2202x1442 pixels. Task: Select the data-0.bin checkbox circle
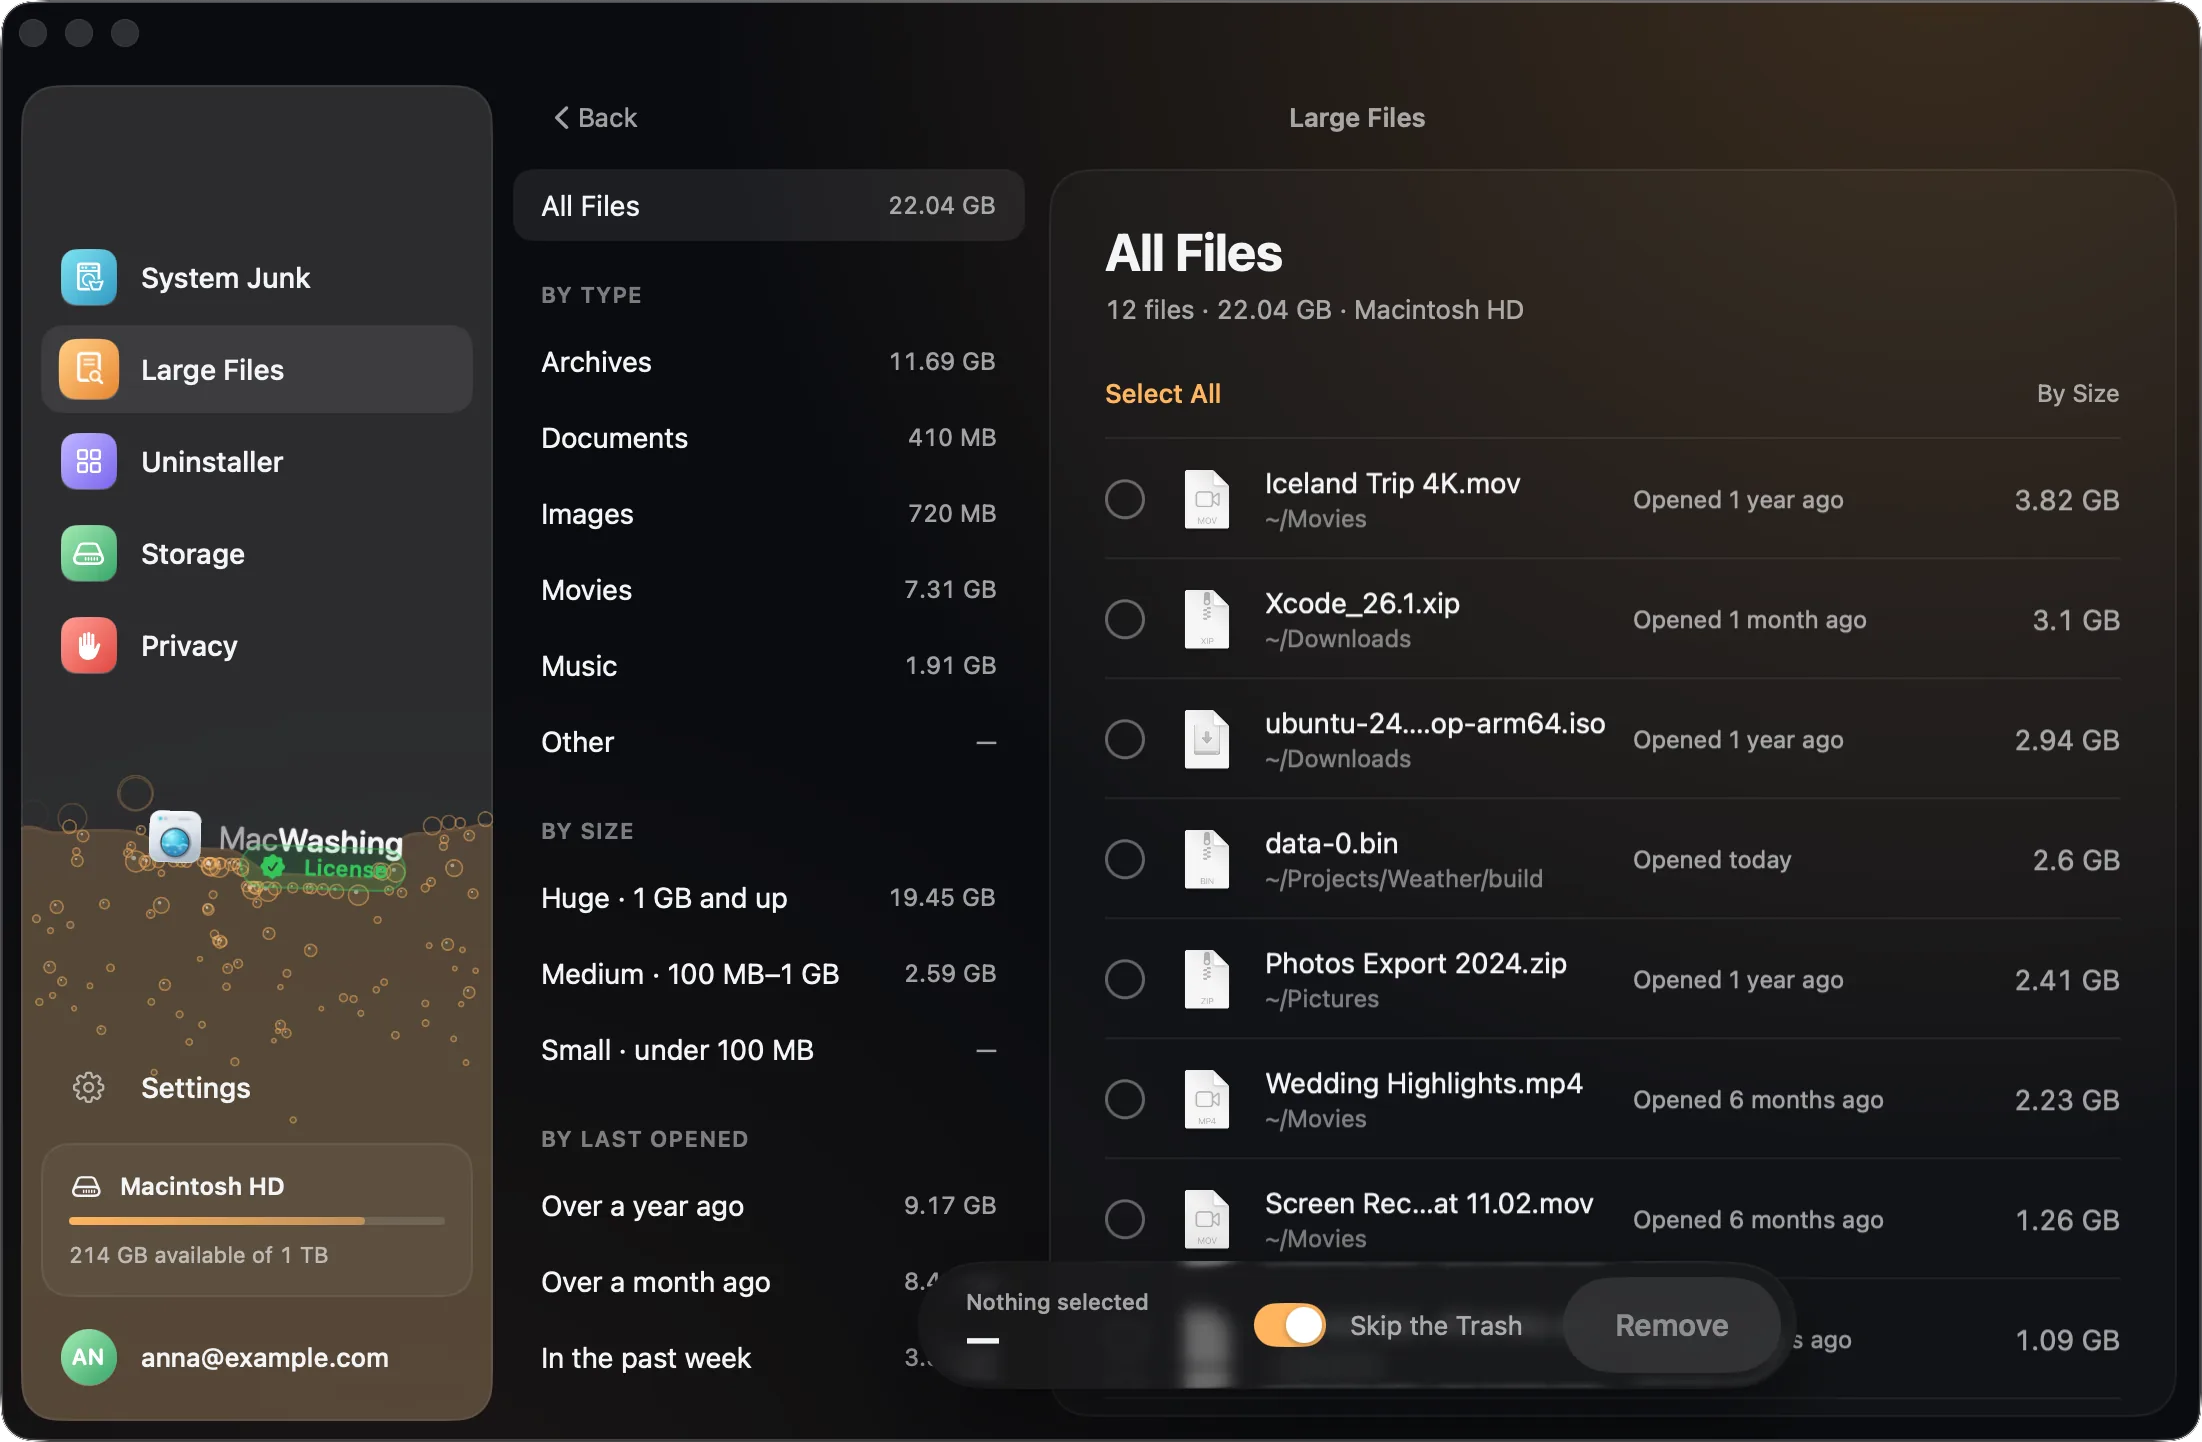1125,859
